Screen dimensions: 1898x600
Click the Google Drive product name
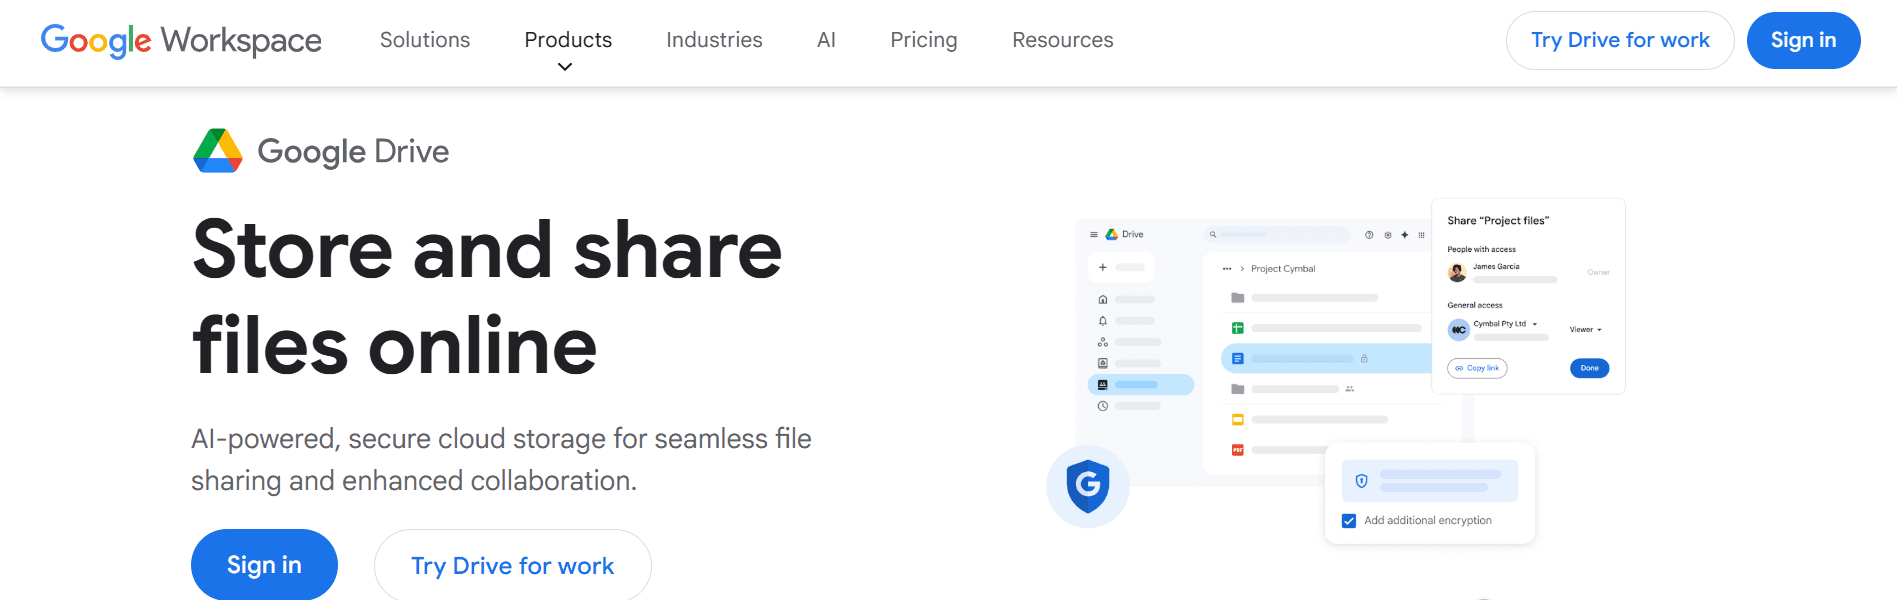point(353,151)
